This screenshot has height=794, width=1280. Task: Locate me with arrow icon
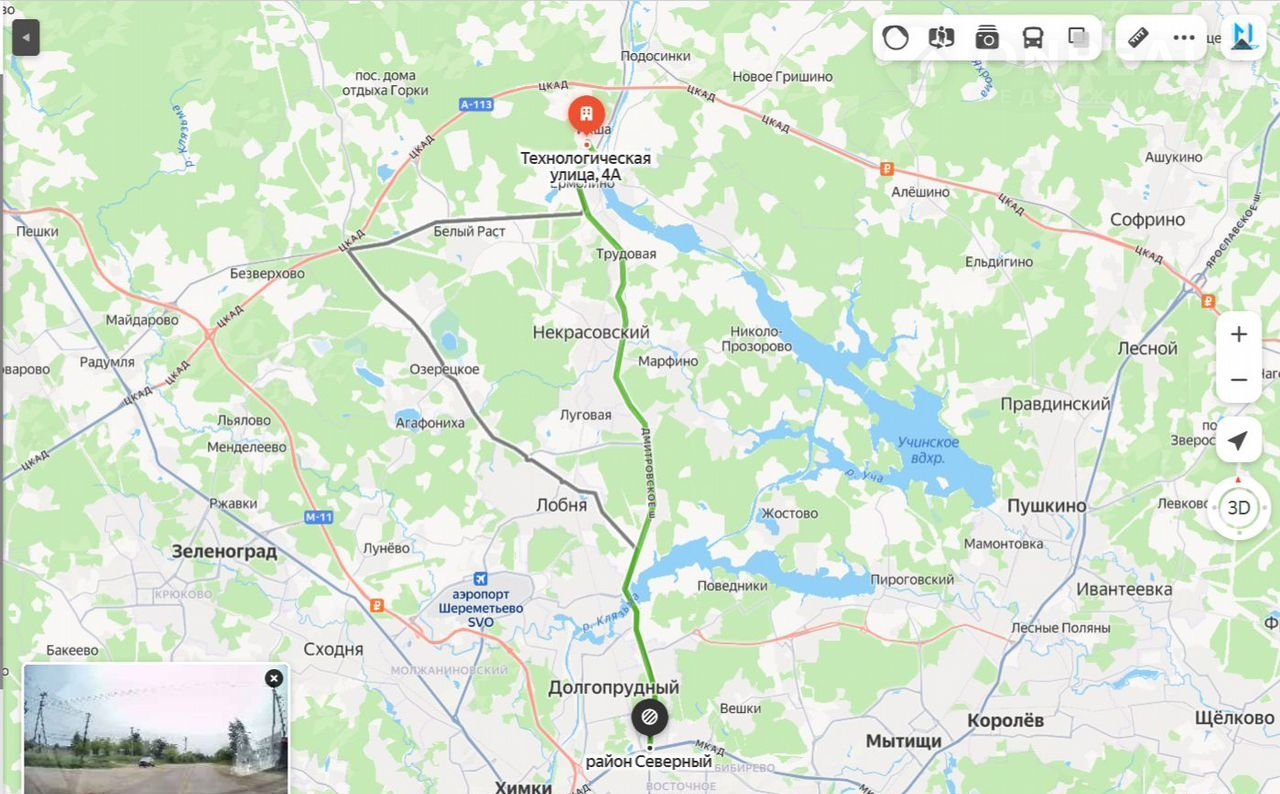click(x=1238, y=441)
